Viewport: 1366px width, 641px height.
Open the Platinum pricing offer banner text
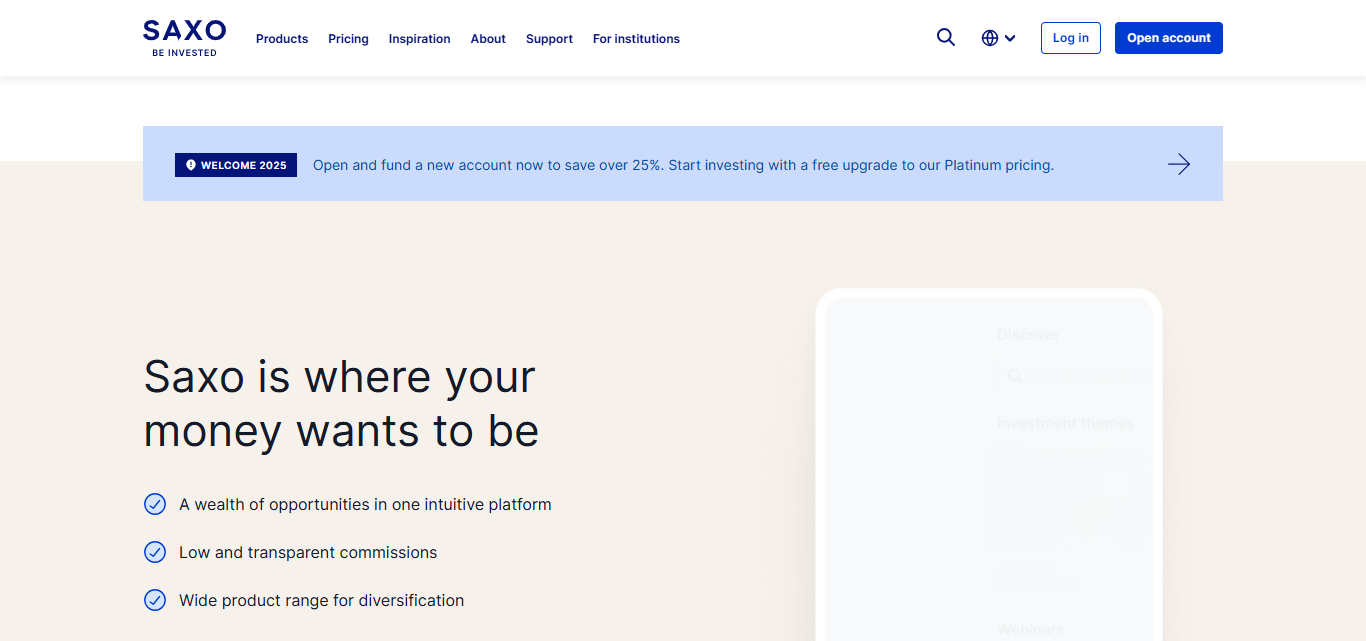tap(683, 165)
